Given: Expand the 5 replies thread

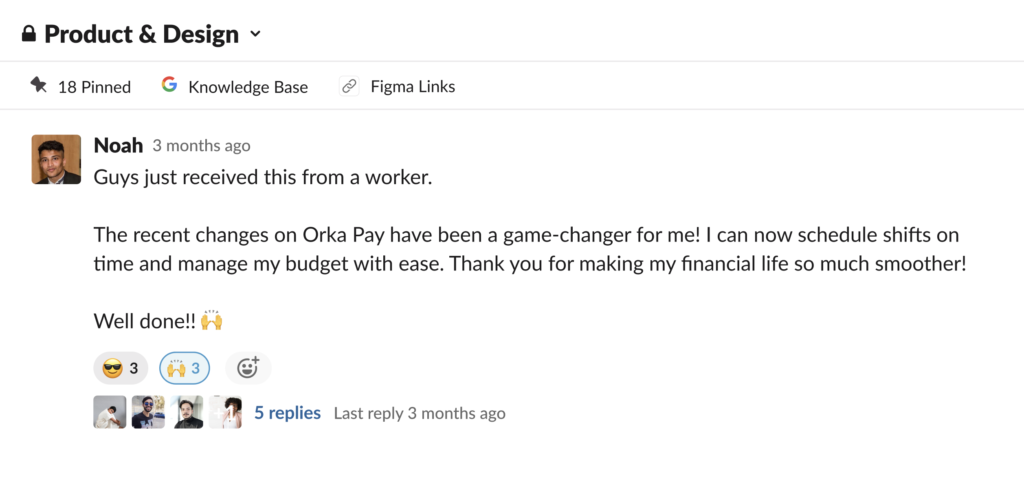Looking at the screenshot, I should pyautogui.click(x=287, y=413).
